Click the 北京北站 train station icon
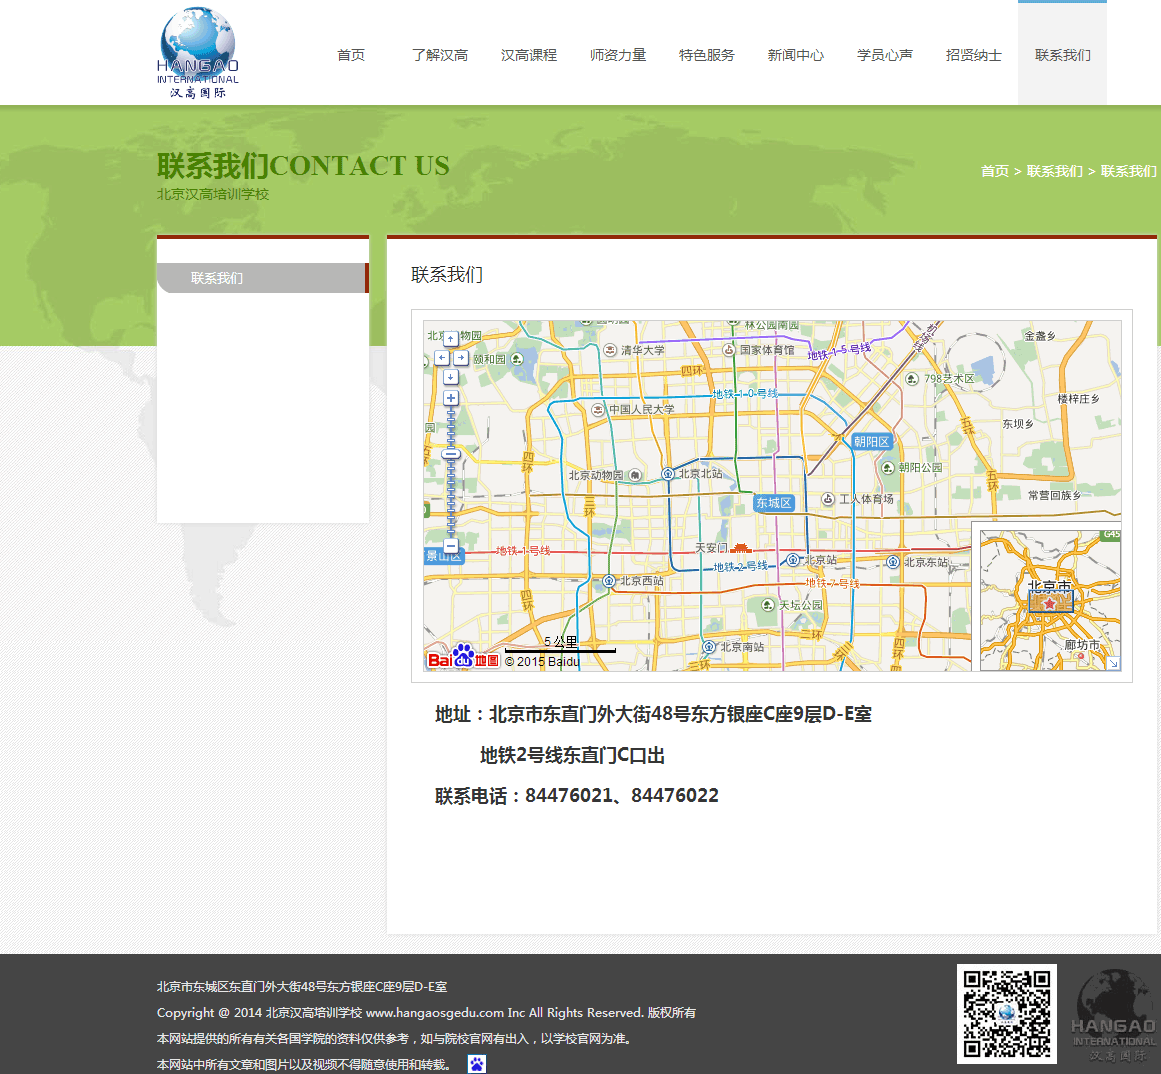 coord(668,474)
